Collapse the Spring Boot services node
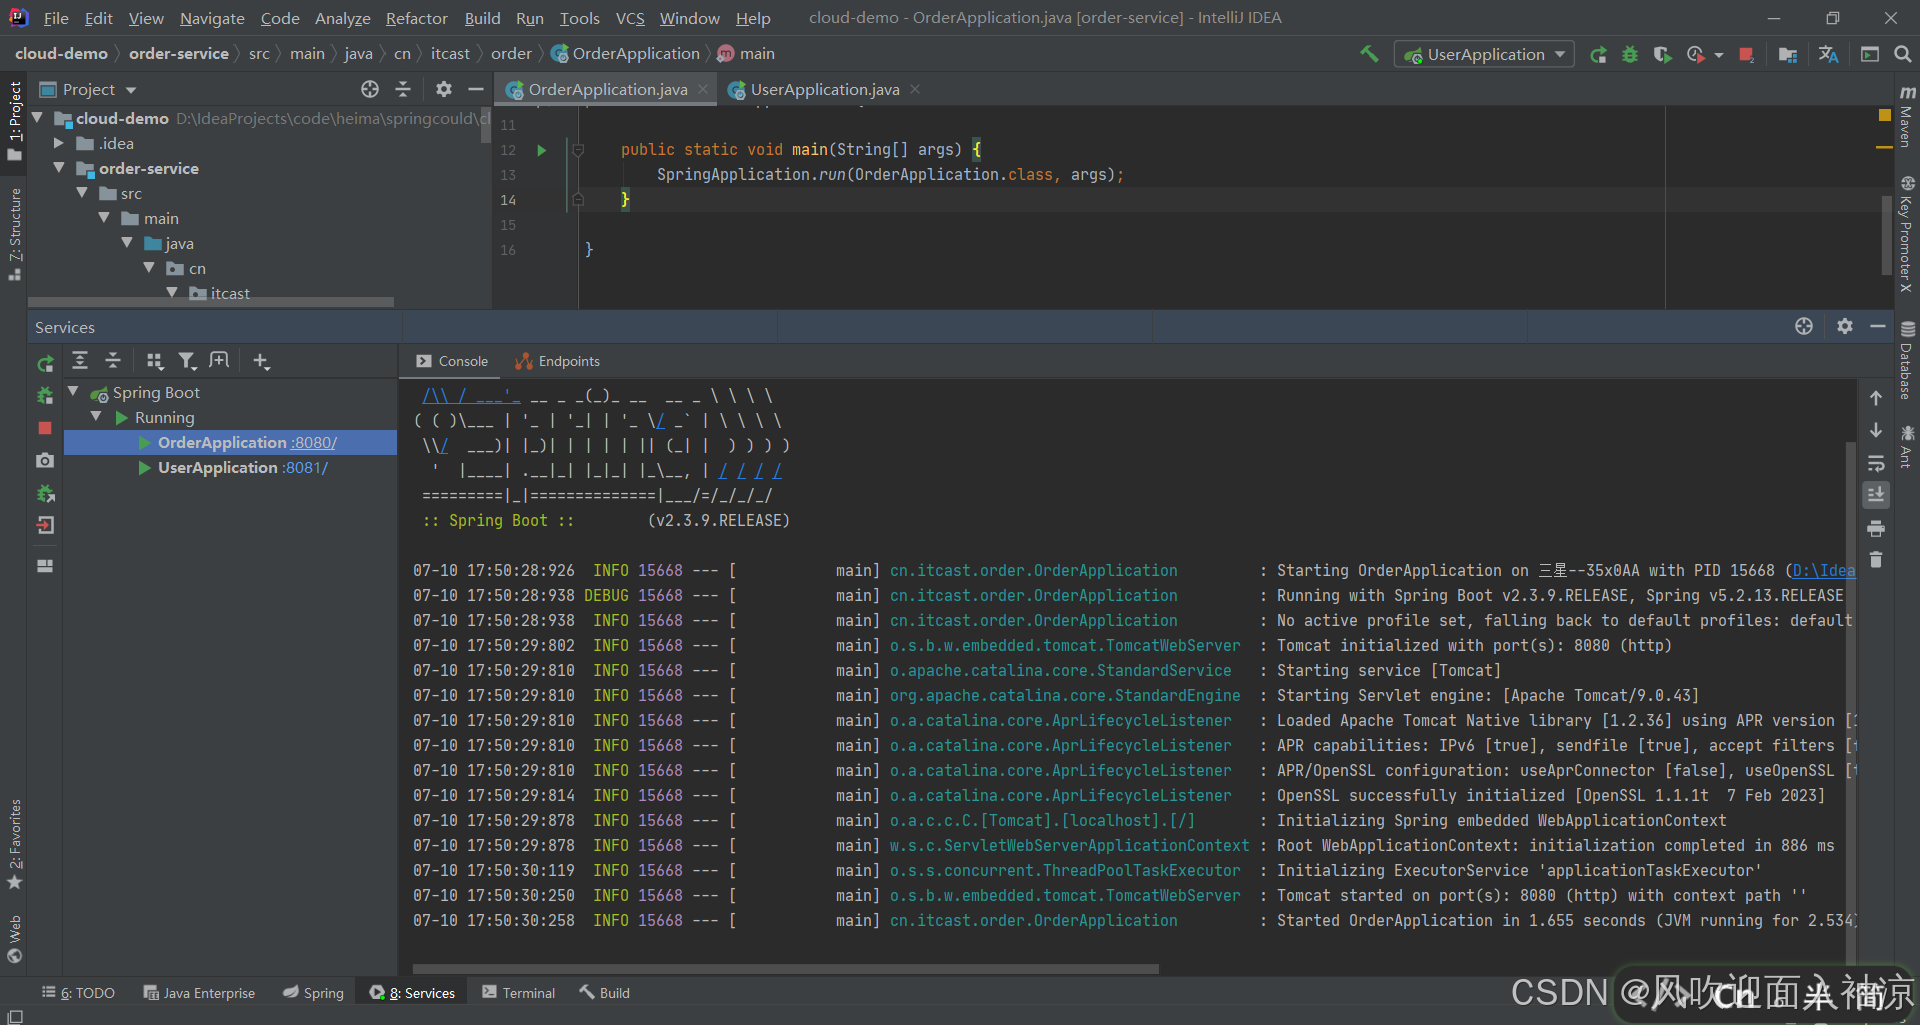The height and width of the screenshot is (1025, 1920). (x=73, y=392)
